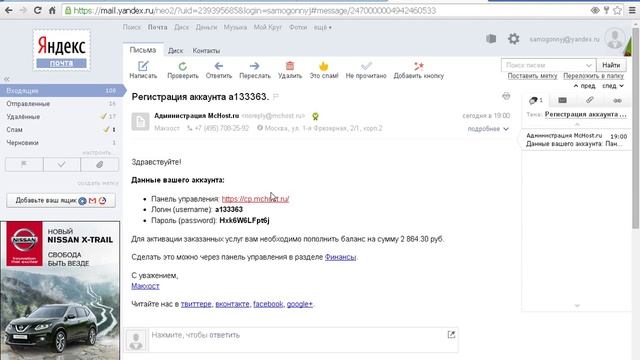Screen dimensions: 640x360
Task: Open Музыка in top services menu
Action: (x=235, y=27)
